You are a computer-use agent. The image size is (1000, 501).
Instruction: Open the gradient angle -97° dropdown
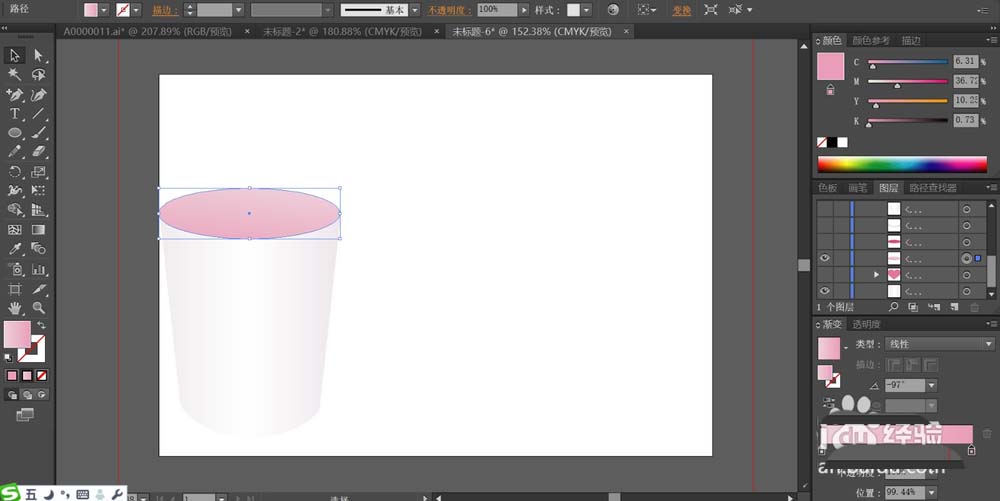[931, 385]
